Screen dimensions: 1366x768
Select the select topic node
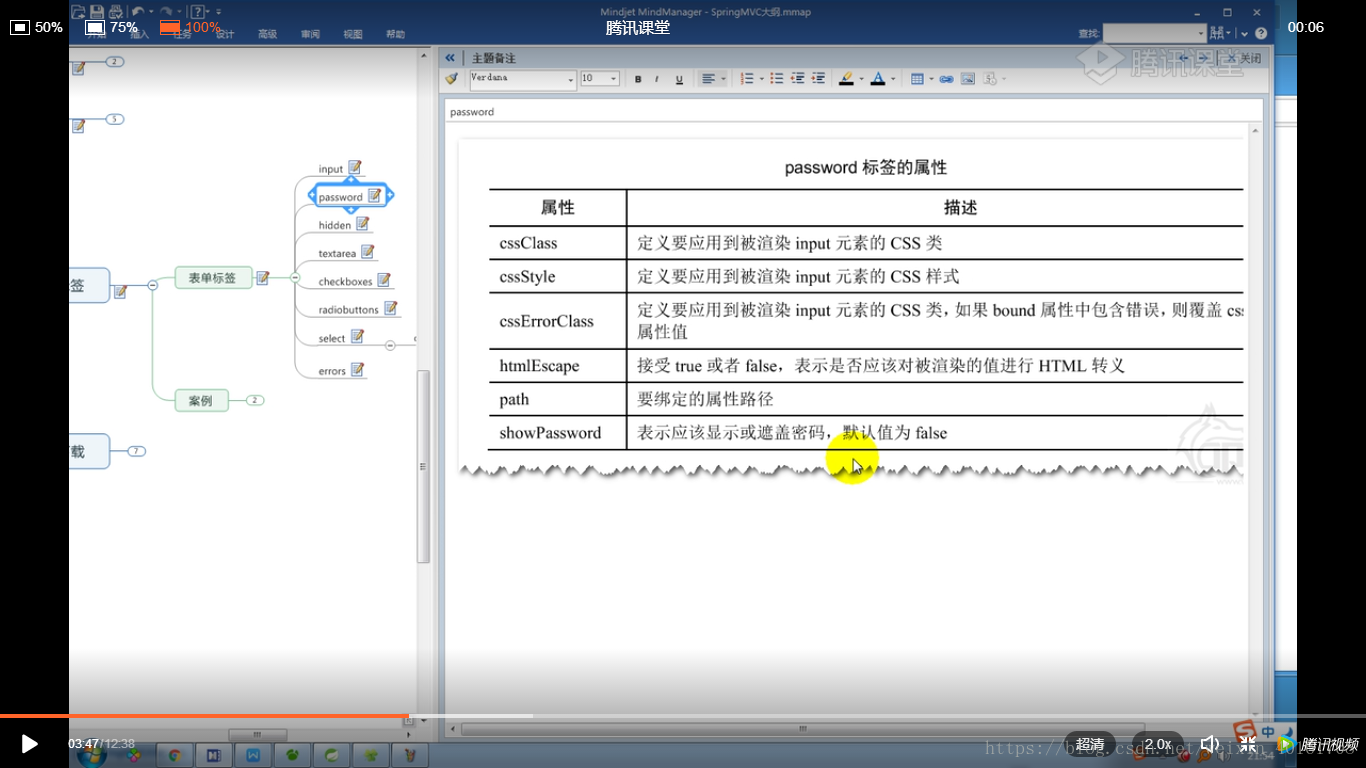(x=332, y=338)
